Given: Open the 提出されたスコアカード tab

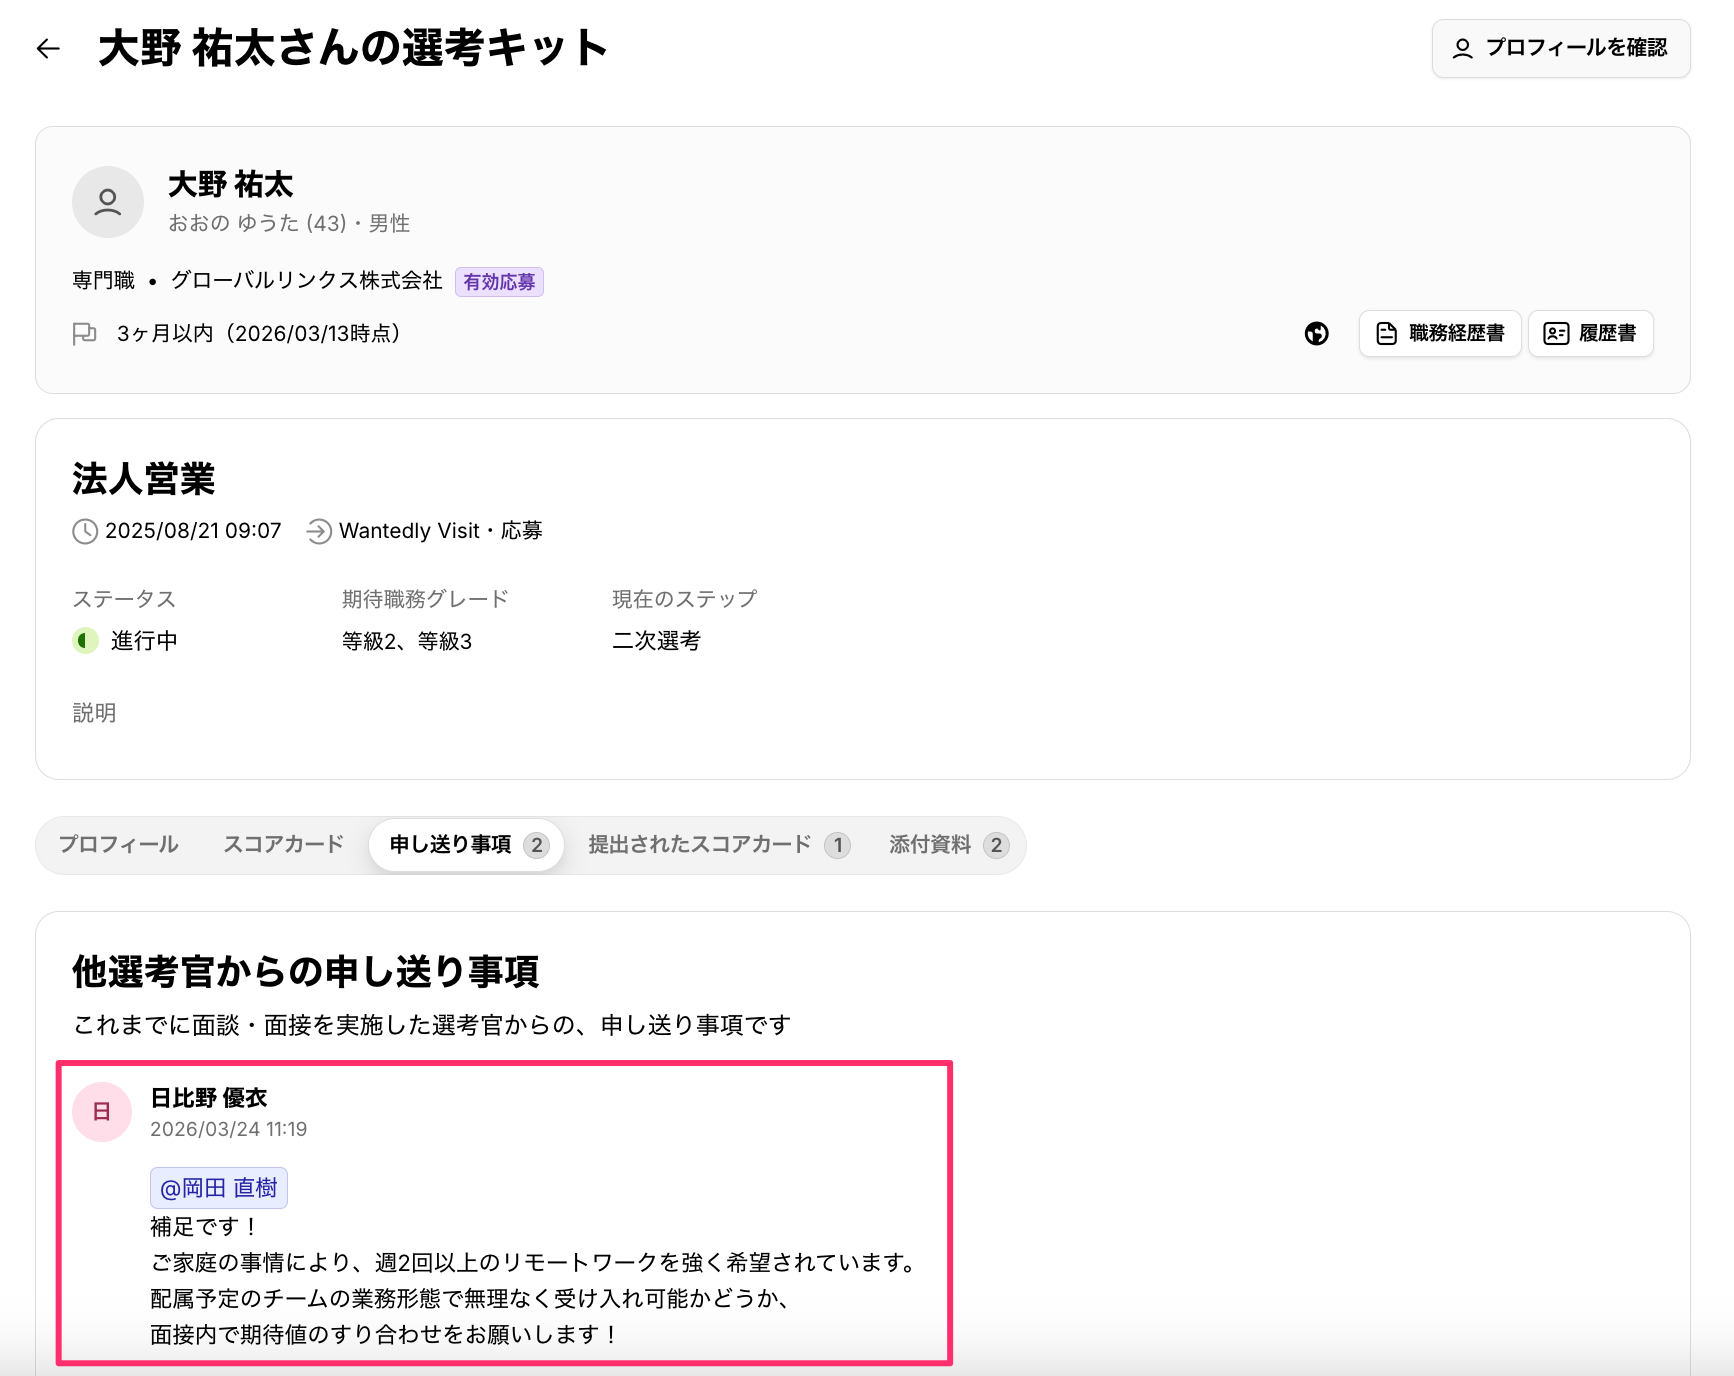Looking at the screenshot, I should pos(717,845).
